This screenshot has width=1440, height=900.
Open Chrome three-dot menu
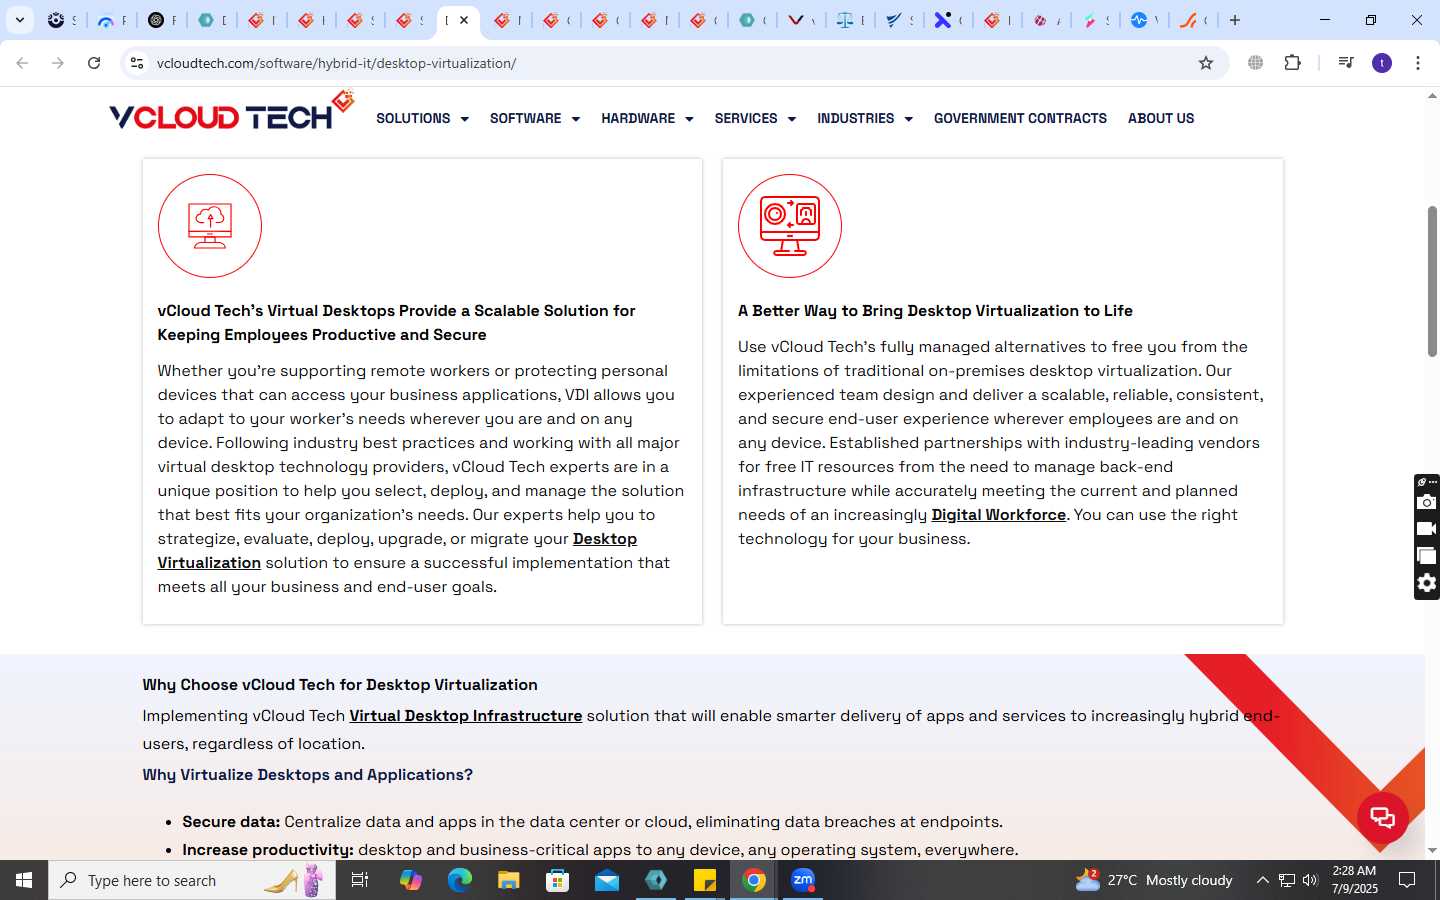point(1418,63)
